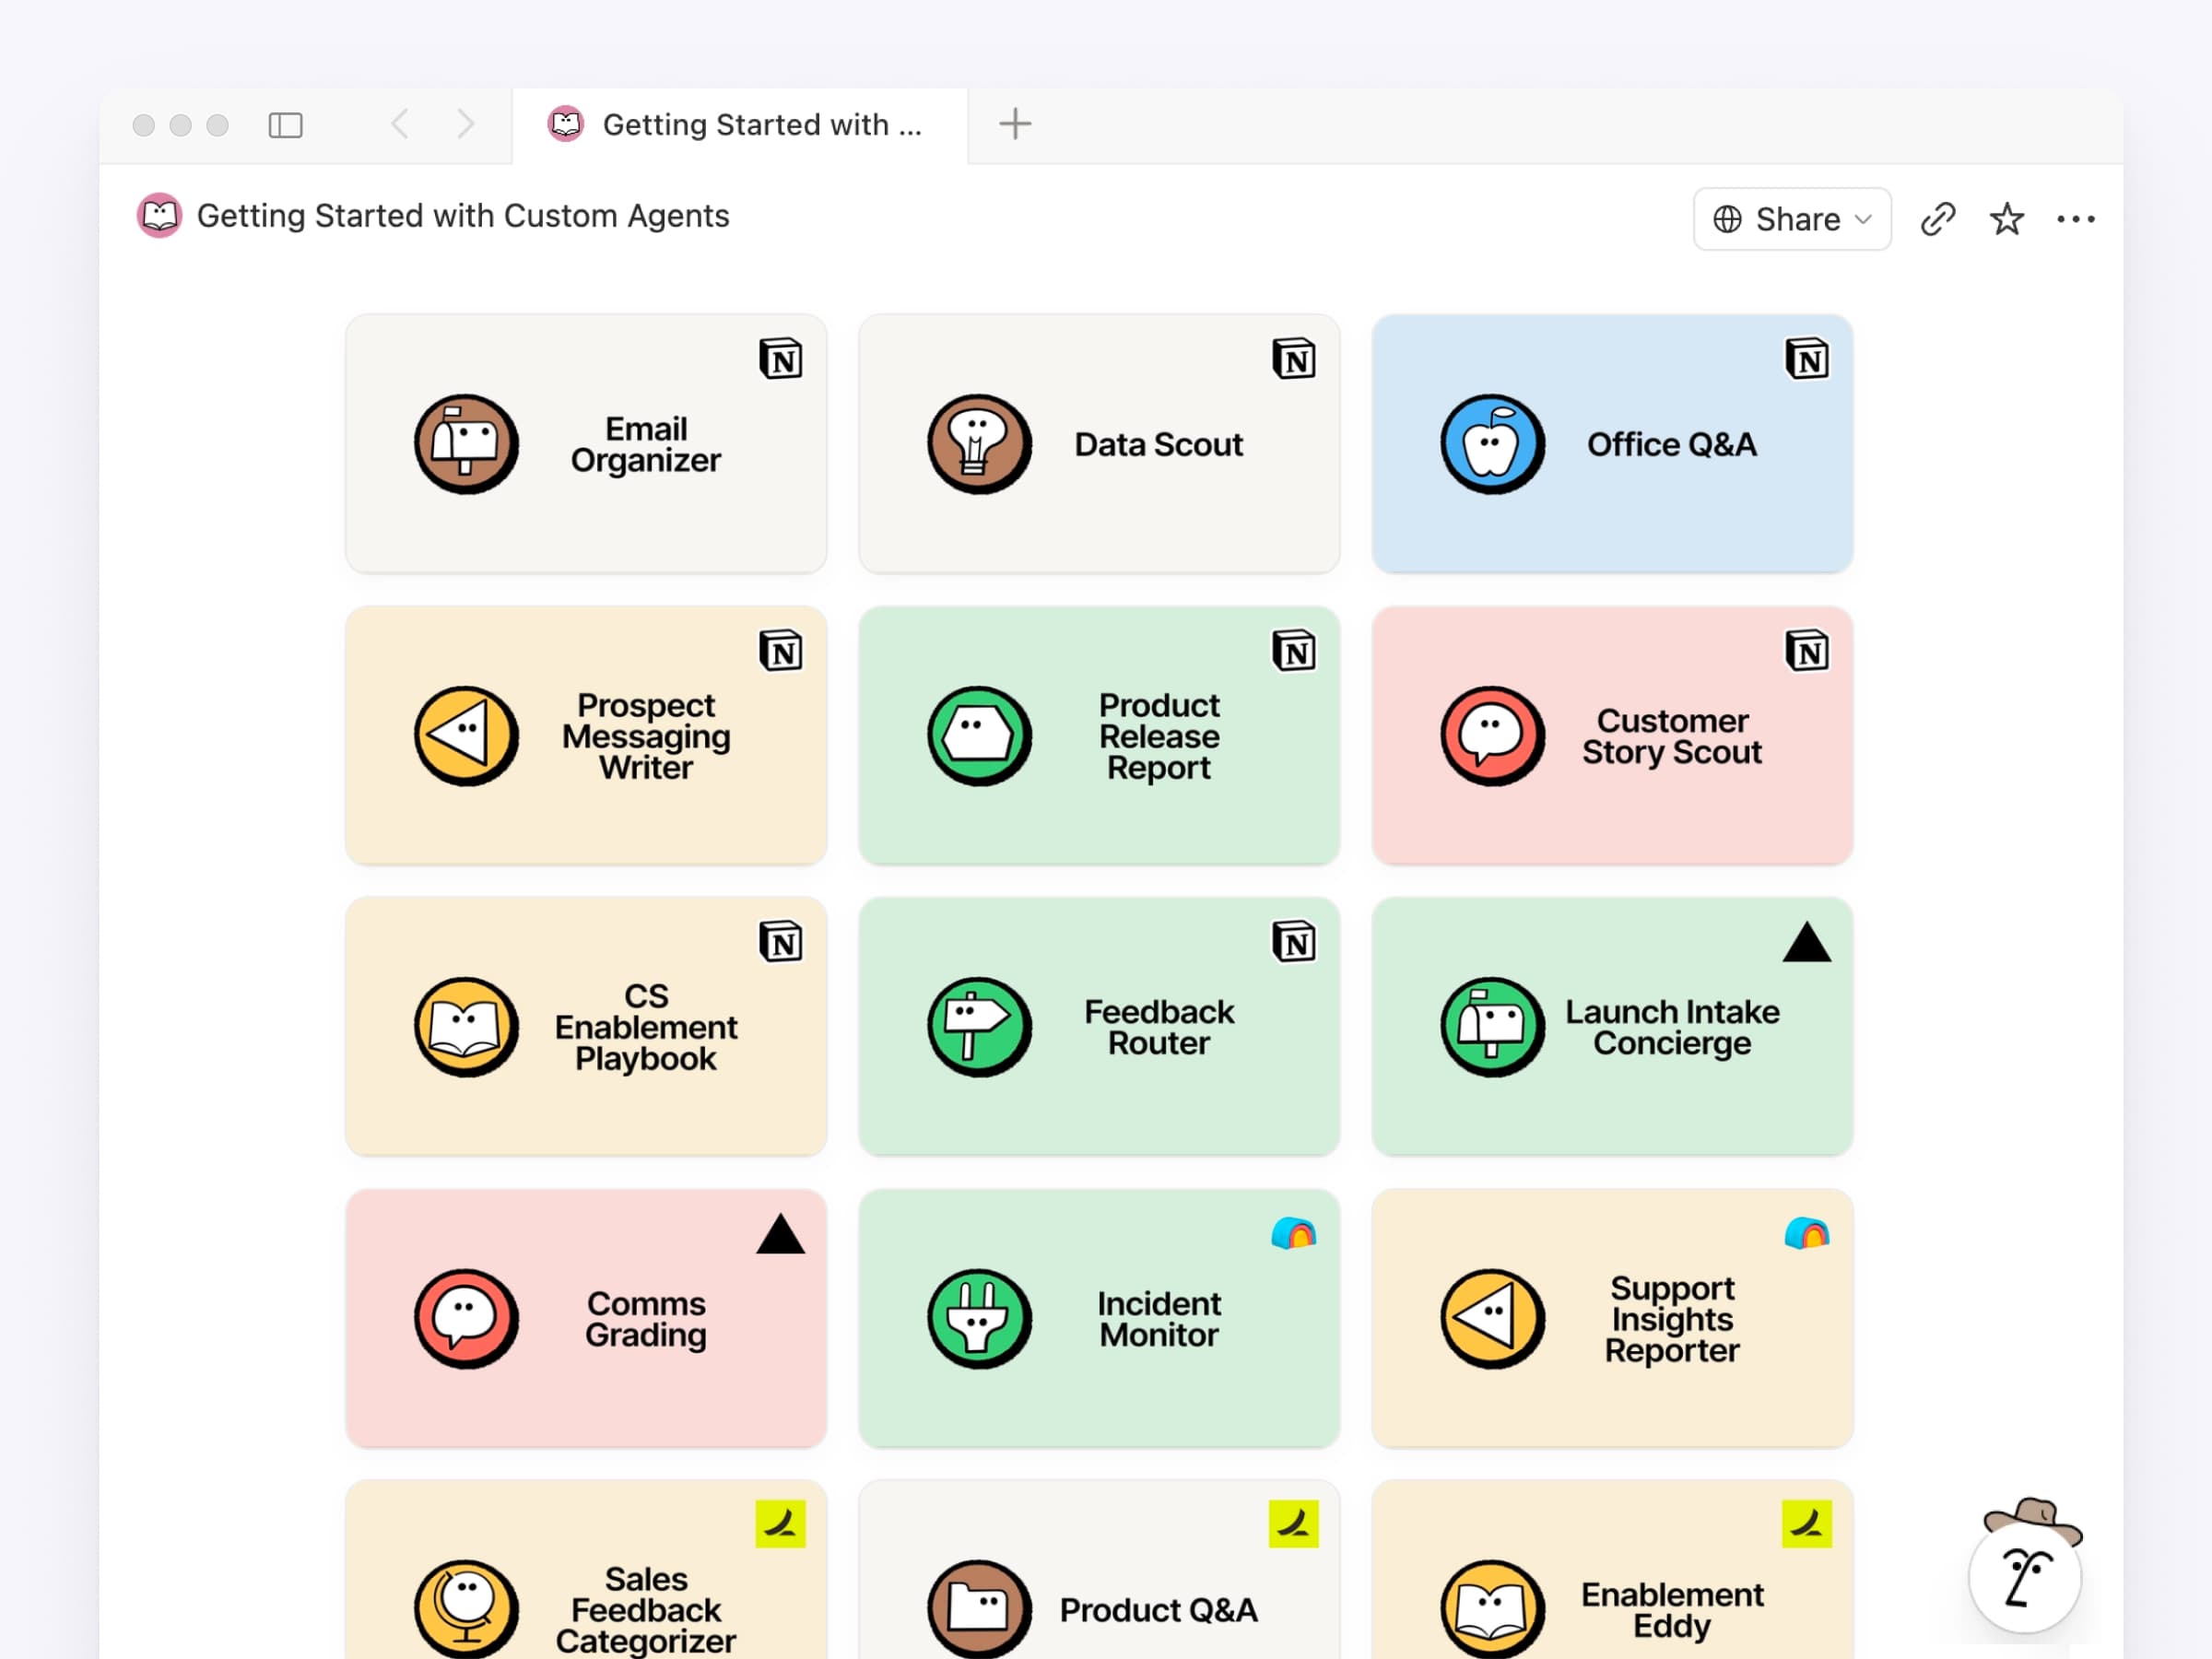Copy the page link via the chain icon
Viewport: 2212px width, 1659px height.
[x=1937, y=219]
